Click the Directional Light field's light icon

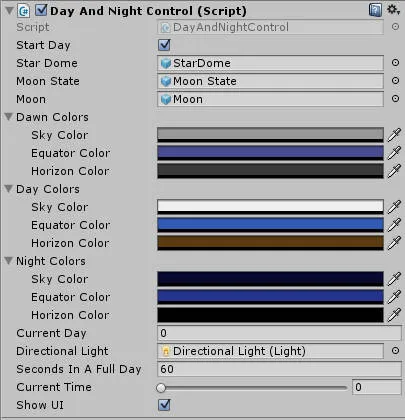pos(165,351)
